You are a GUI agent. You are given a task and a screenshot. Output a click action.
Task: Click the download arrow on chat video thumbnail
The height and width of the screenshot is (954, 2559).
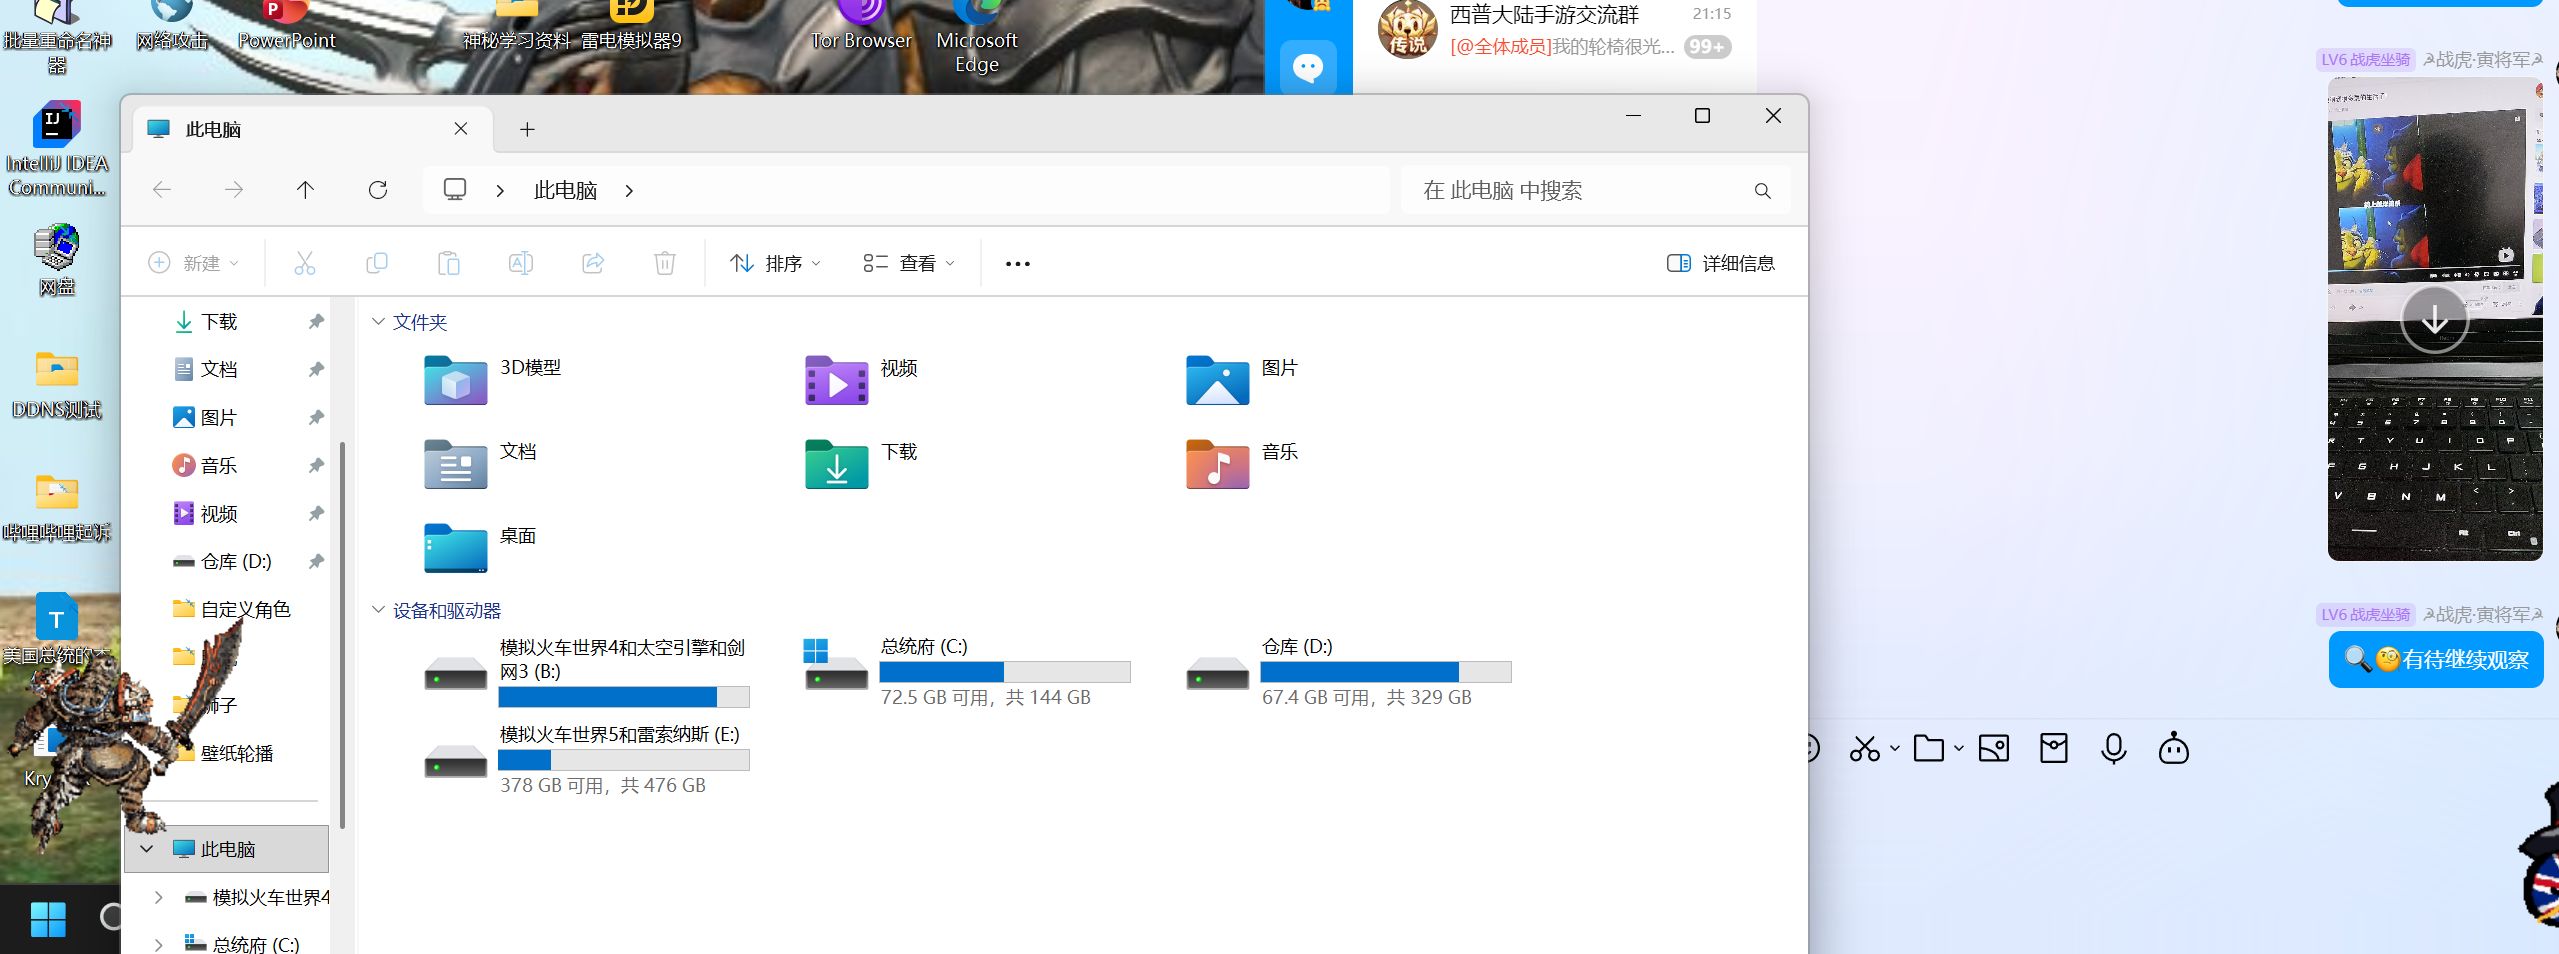2435,320
